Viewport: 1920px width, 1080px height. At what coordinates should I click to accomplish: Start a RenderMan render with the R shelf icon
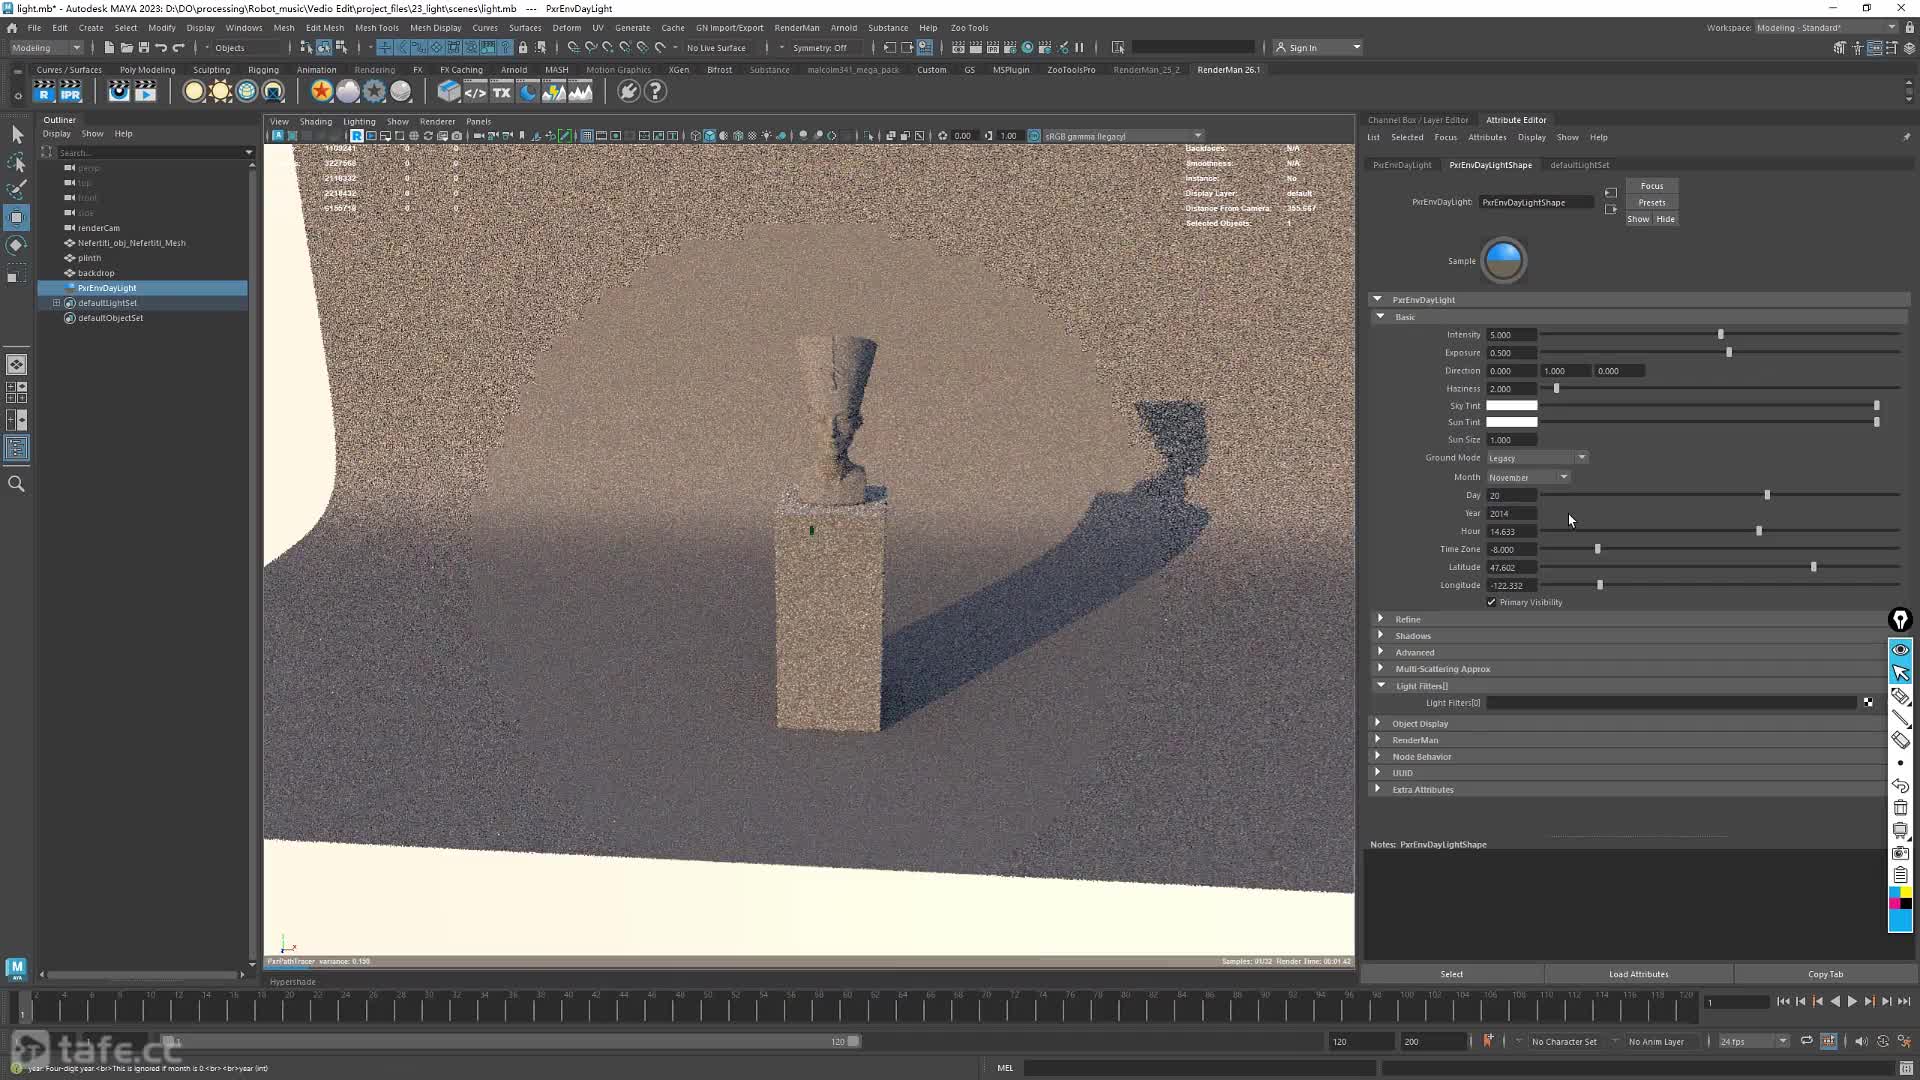coord(44,92)
